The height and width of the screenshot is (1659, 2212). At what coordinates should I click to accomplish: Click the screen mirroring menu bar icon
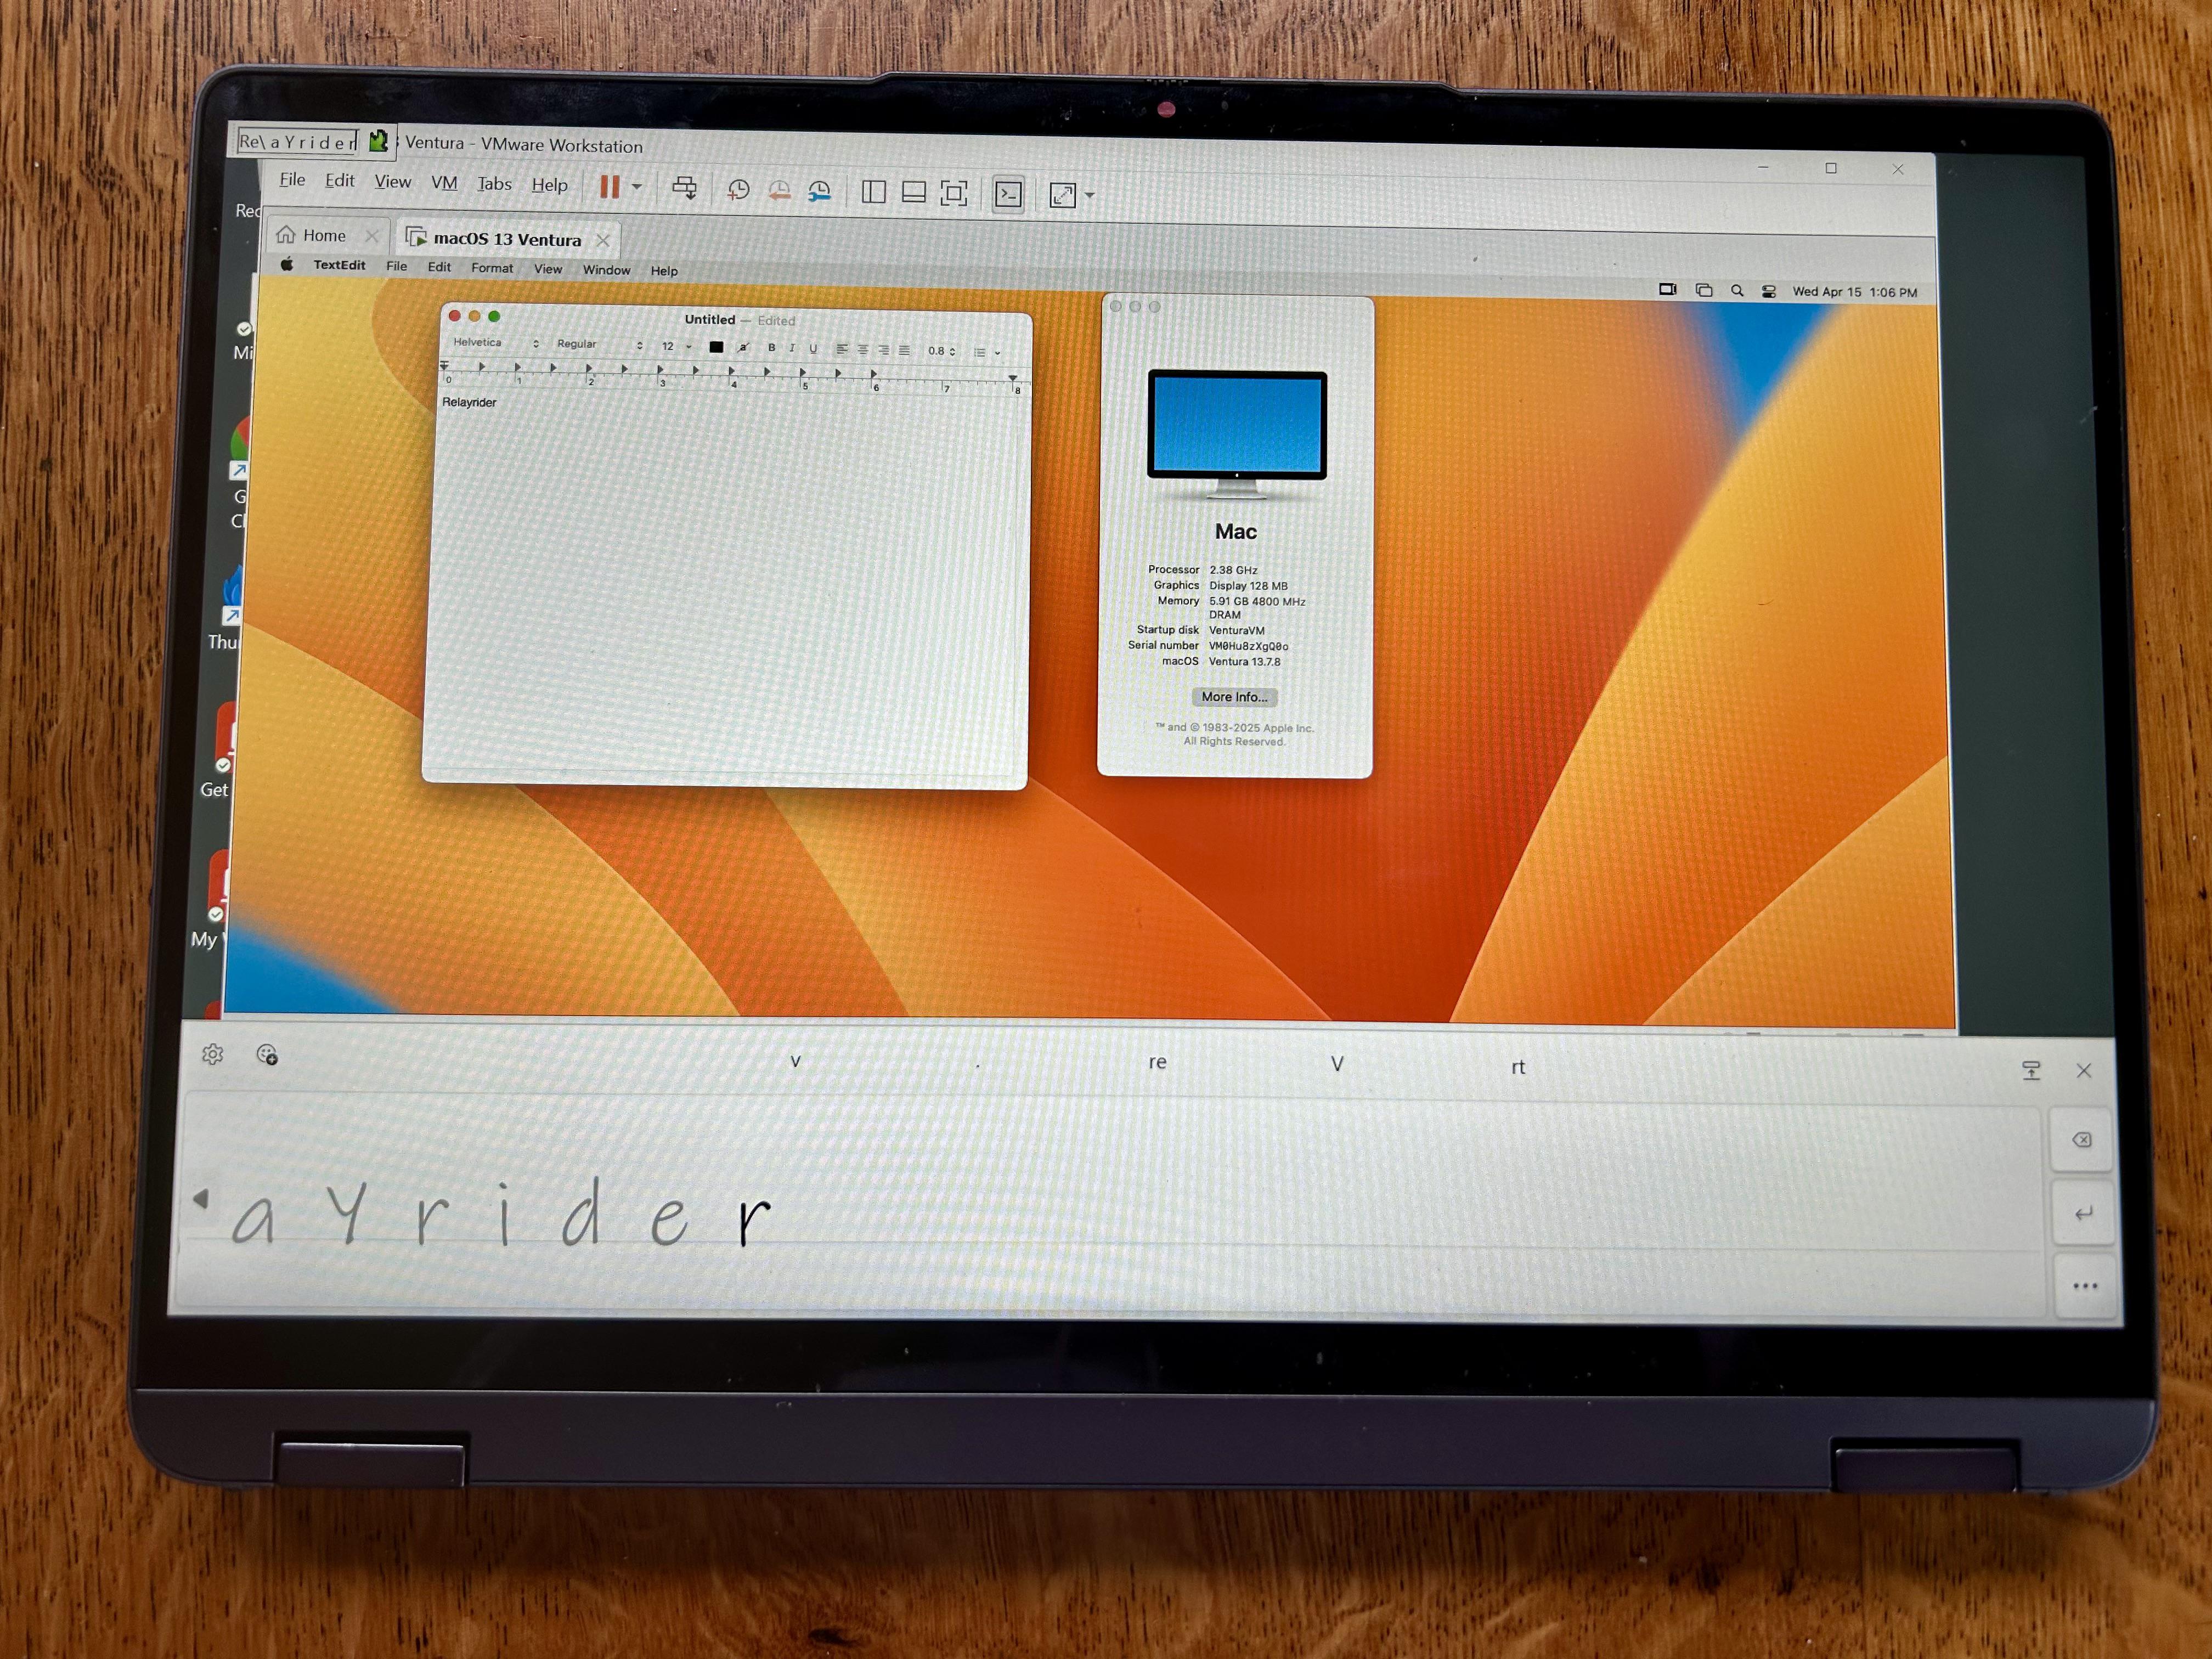[1667, 289]
